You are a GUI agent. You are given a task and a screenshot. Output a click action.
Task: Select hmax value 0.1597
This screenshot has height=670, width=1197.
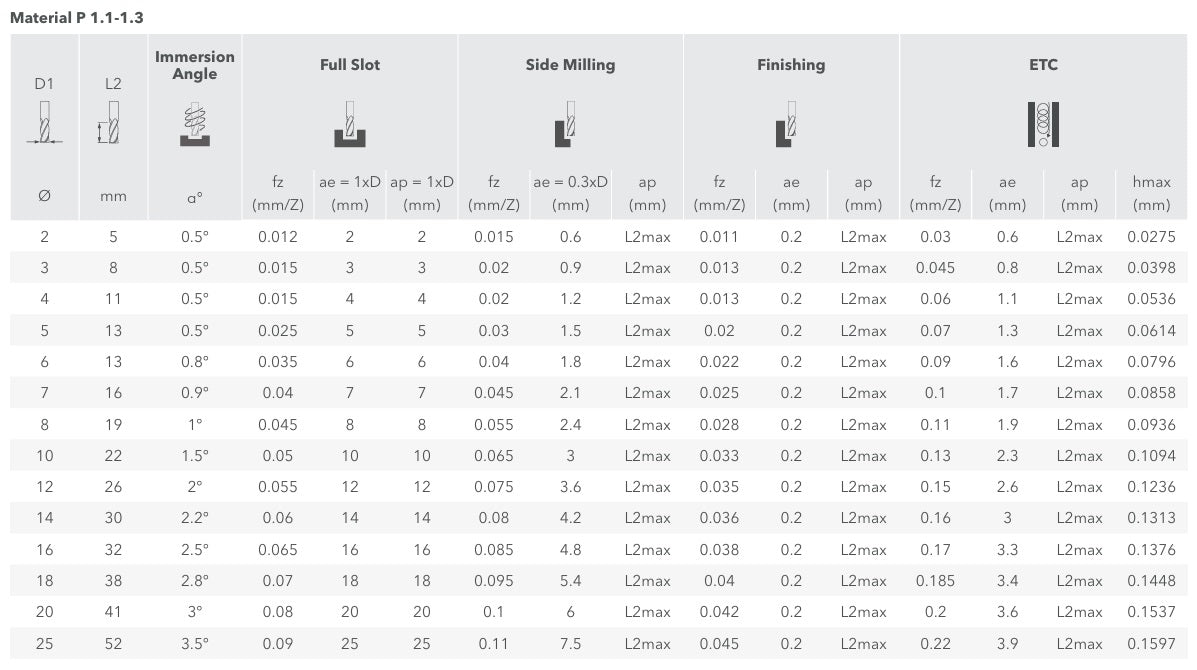(1151, 643)
